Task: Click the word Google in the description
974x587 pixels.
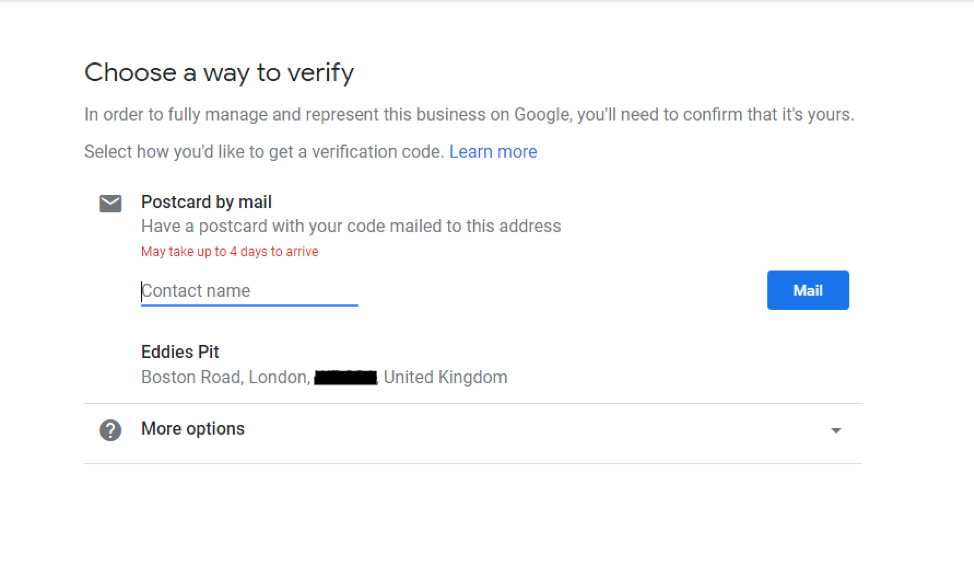Action: (541, 115)
